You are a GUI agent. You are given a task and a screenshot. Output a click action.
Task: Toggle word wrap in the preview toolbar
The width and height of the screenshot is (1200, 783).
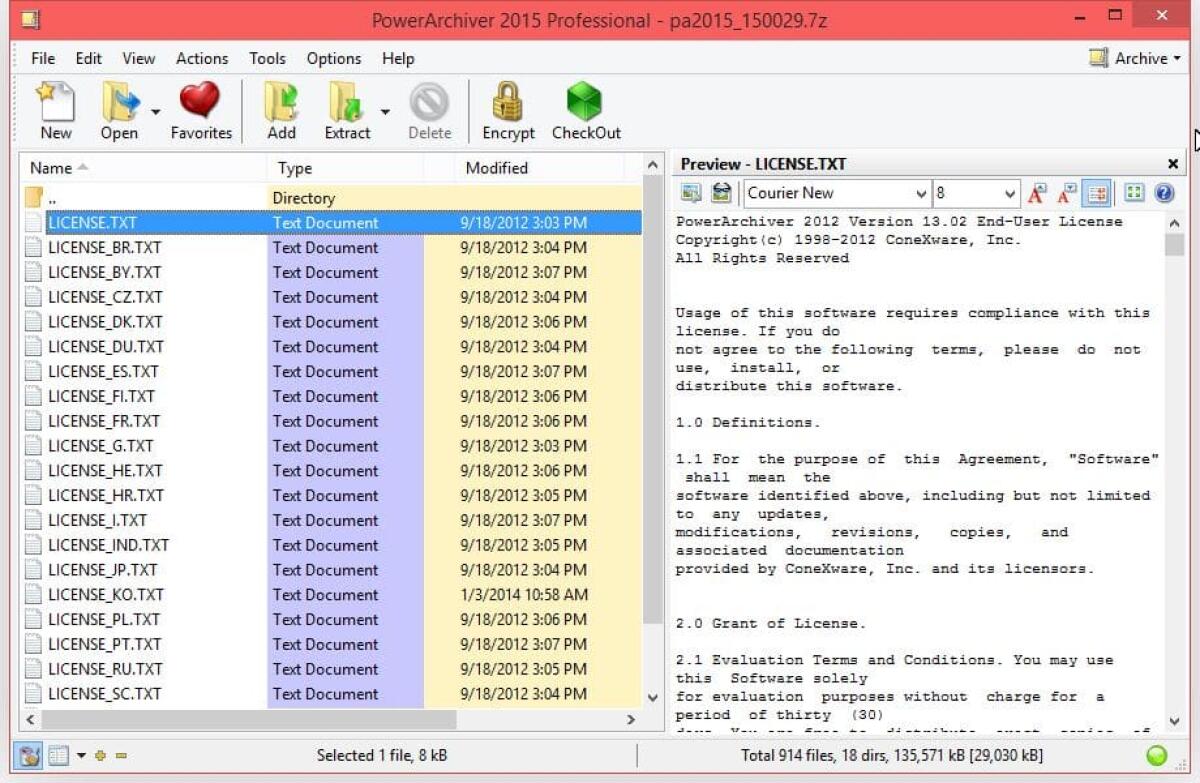[1096, 192]
